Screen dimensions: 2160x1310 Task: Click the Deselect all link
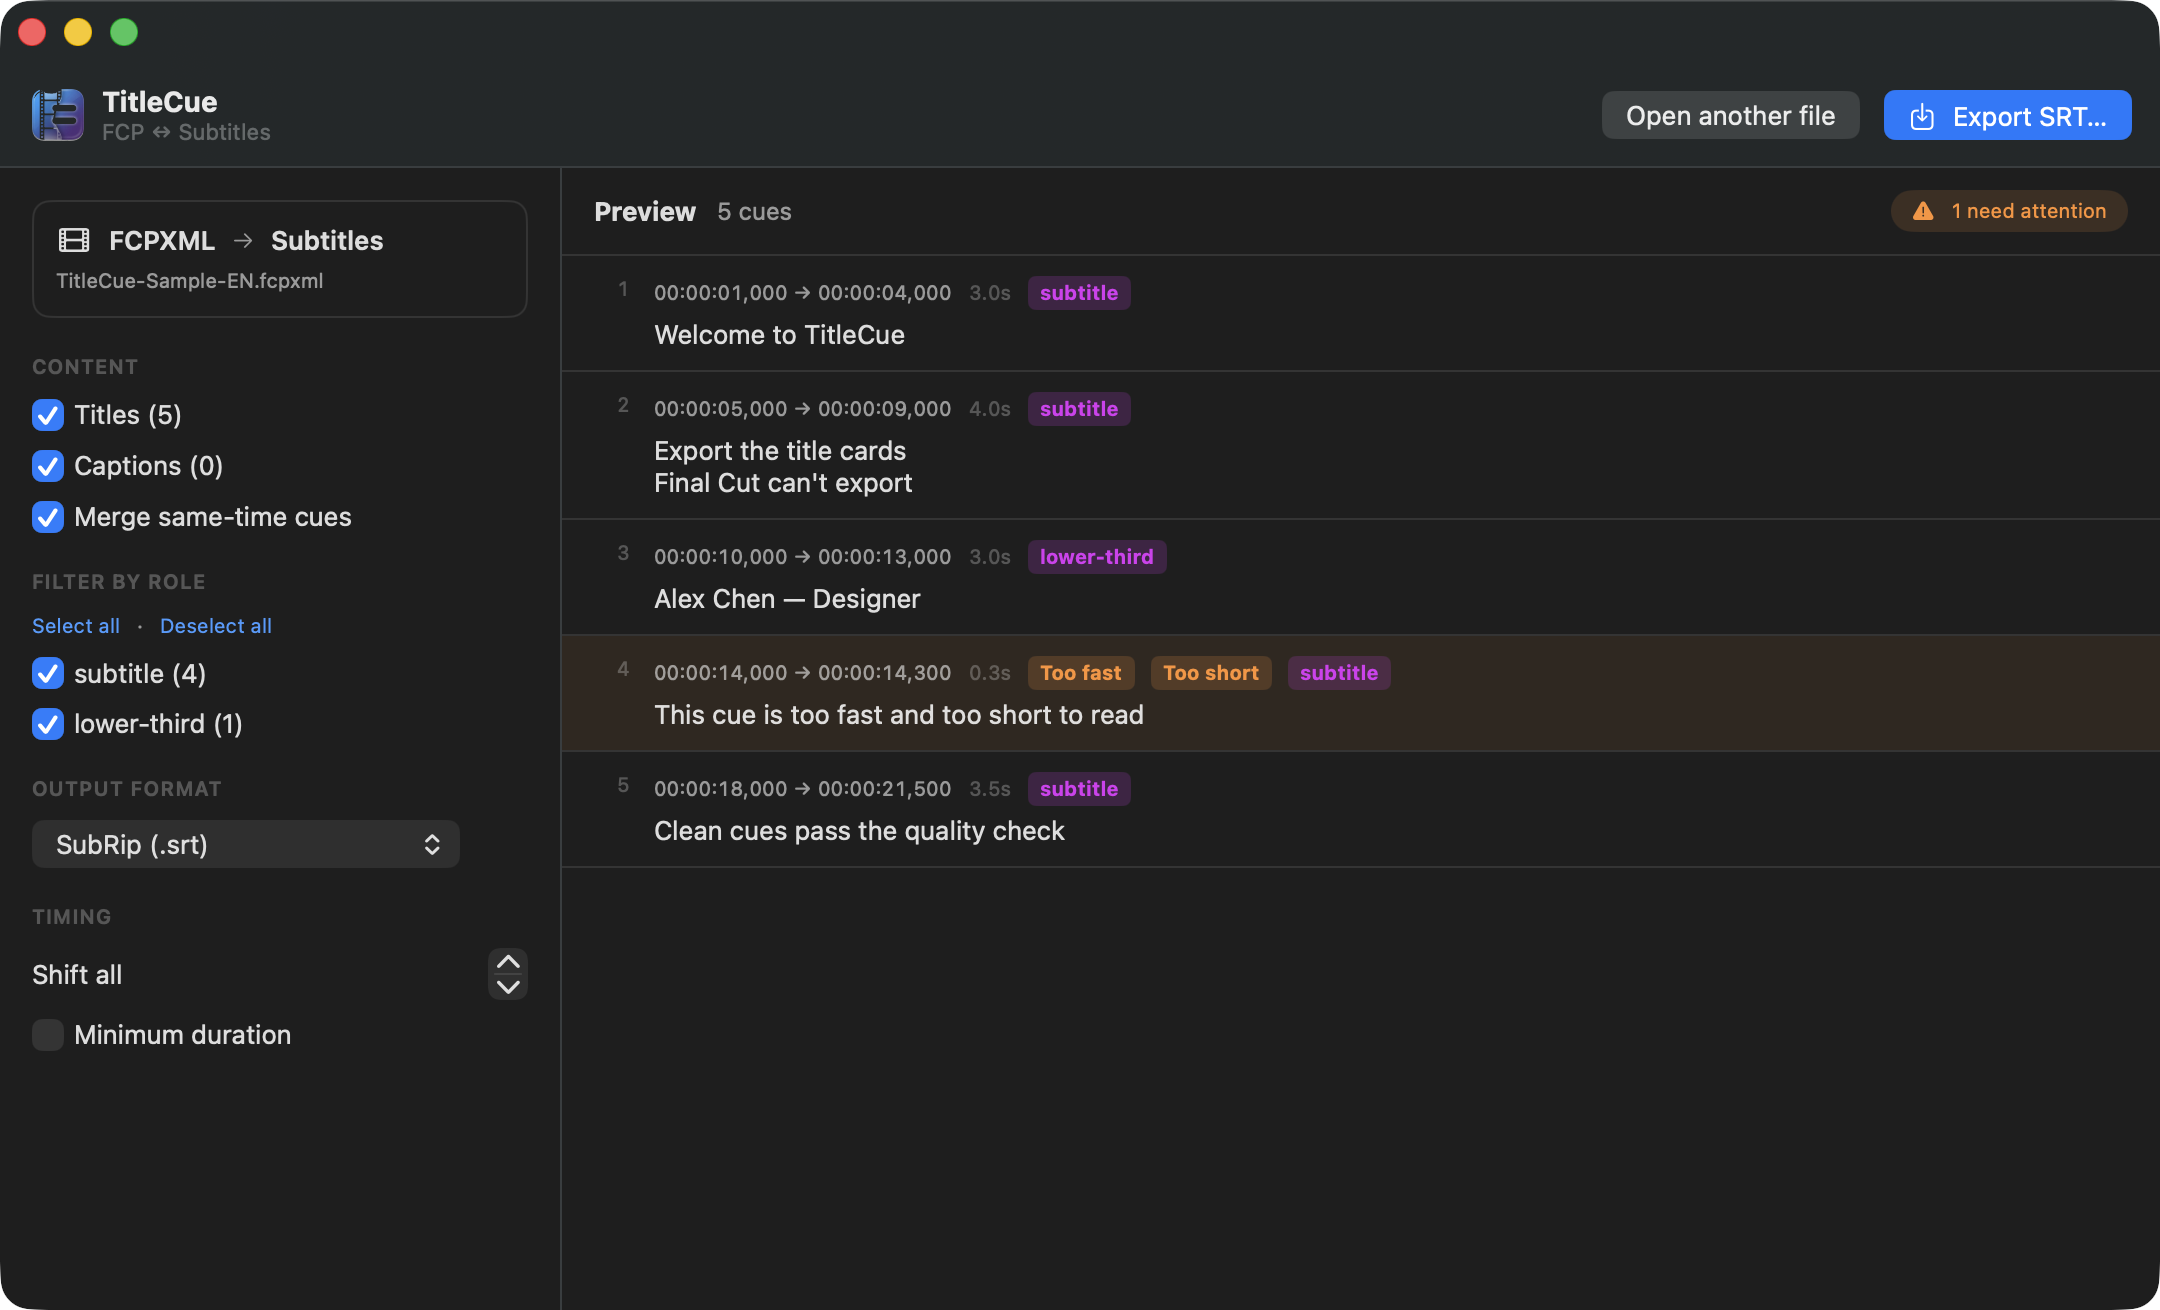click(x=216, y=626)
